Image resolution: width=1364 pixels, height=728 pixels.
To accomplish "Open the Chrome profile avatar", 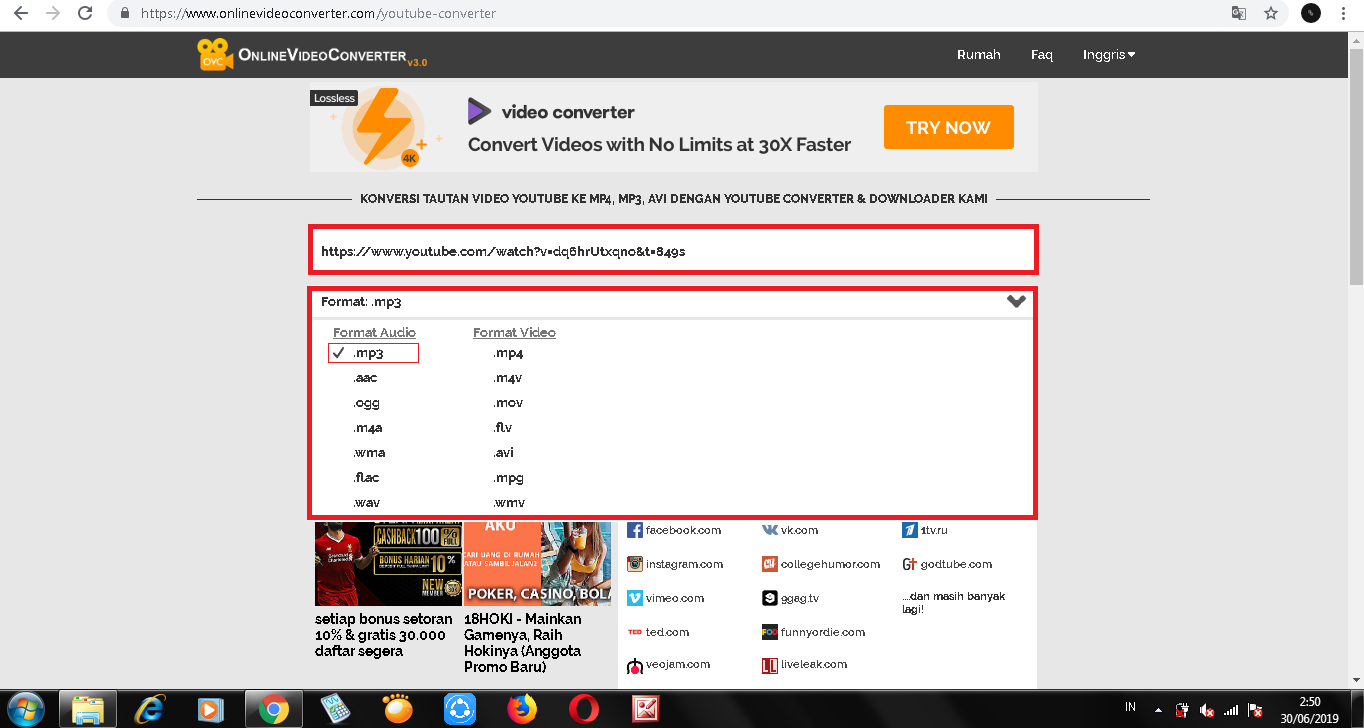I will click(1311, 14).
